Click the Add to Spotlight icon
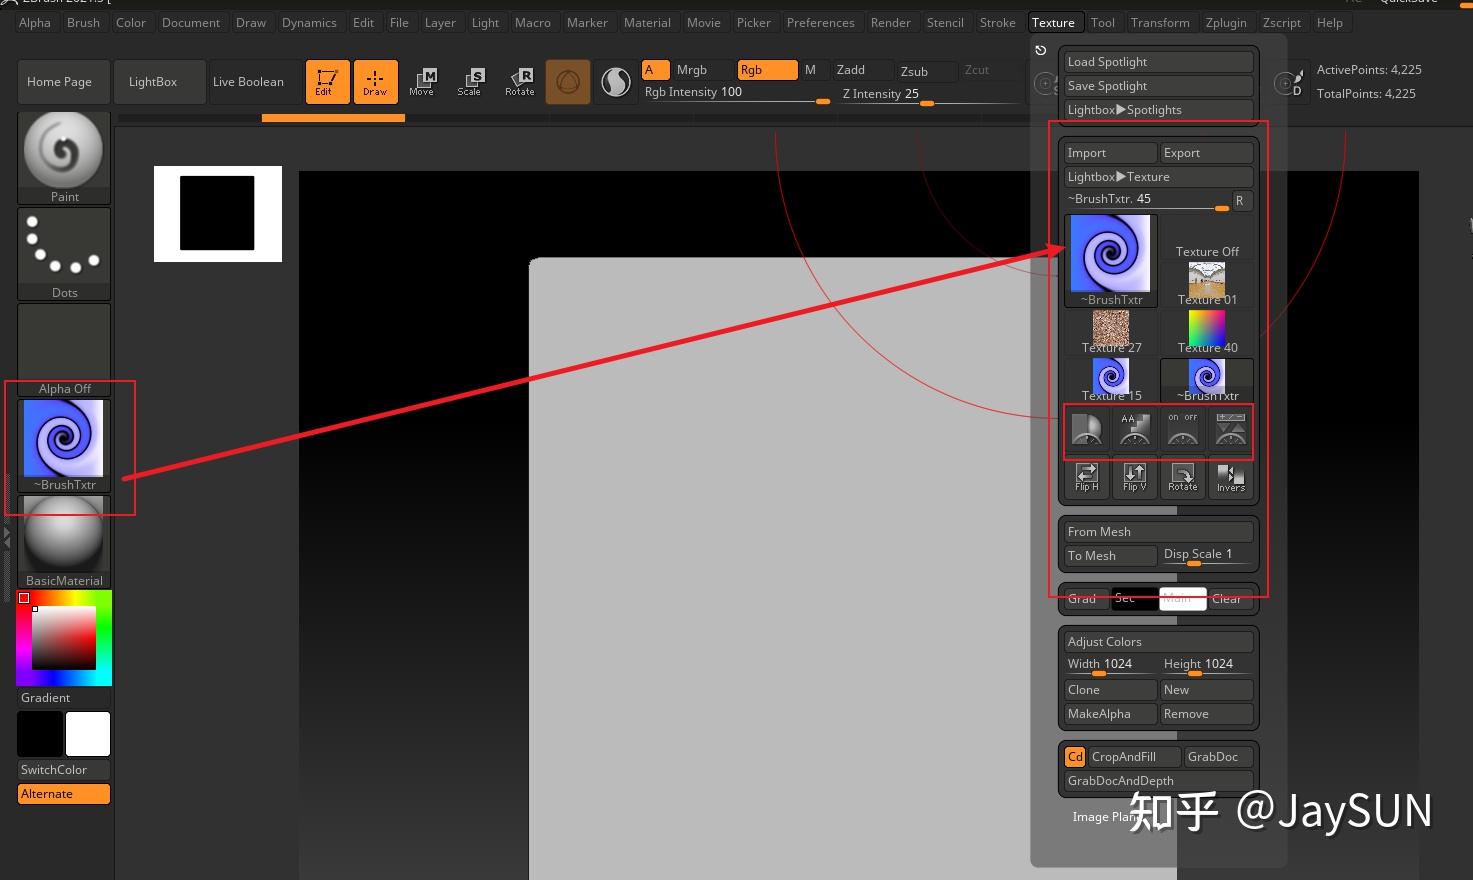The height and width of the screenshot is (880, 1473). coord(1087,430)
